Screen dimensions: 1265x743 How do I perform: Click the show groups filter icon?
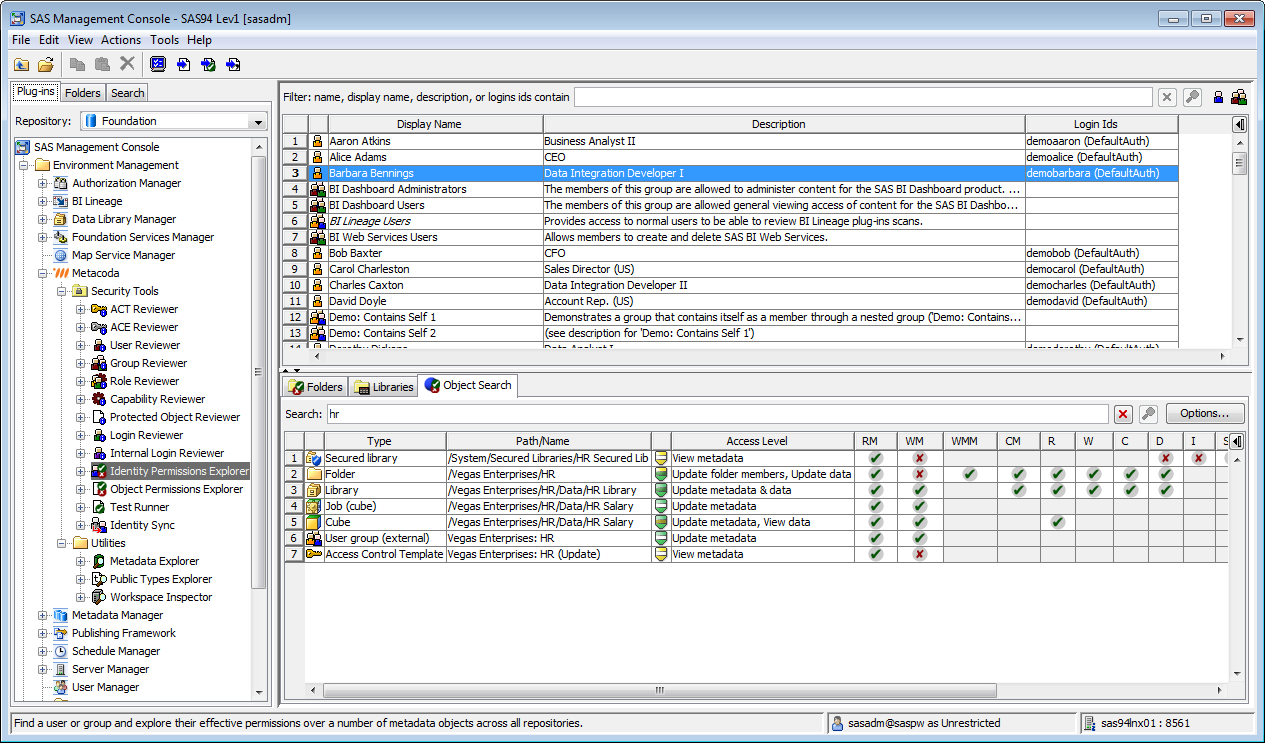coord(1239,97)
